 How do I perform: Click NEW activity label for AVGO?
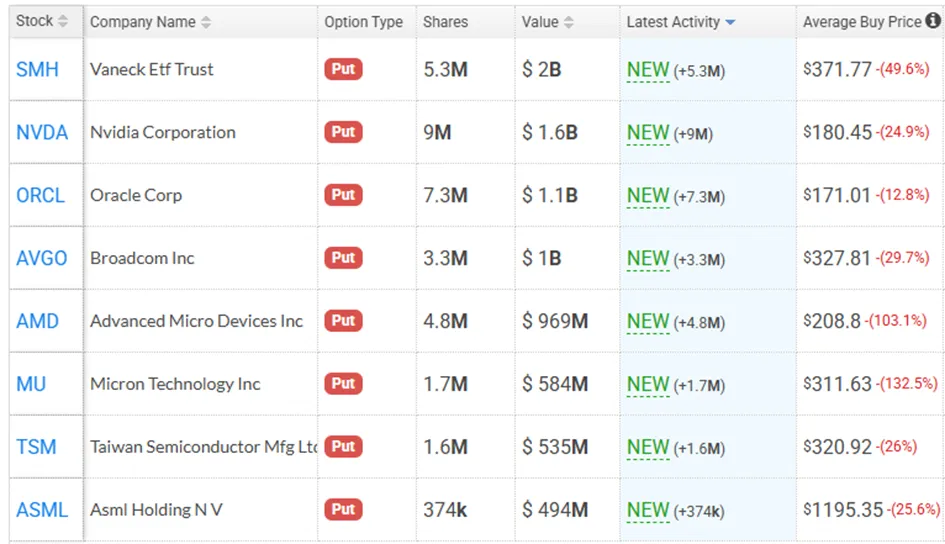(648, 258)
